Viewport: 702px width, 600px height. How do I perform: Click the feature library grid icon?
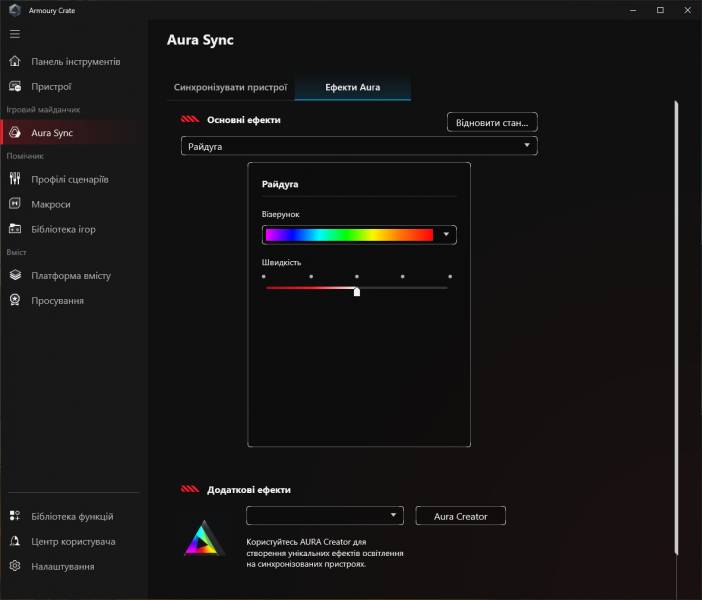pyautogui.click(x=15, y=516)
